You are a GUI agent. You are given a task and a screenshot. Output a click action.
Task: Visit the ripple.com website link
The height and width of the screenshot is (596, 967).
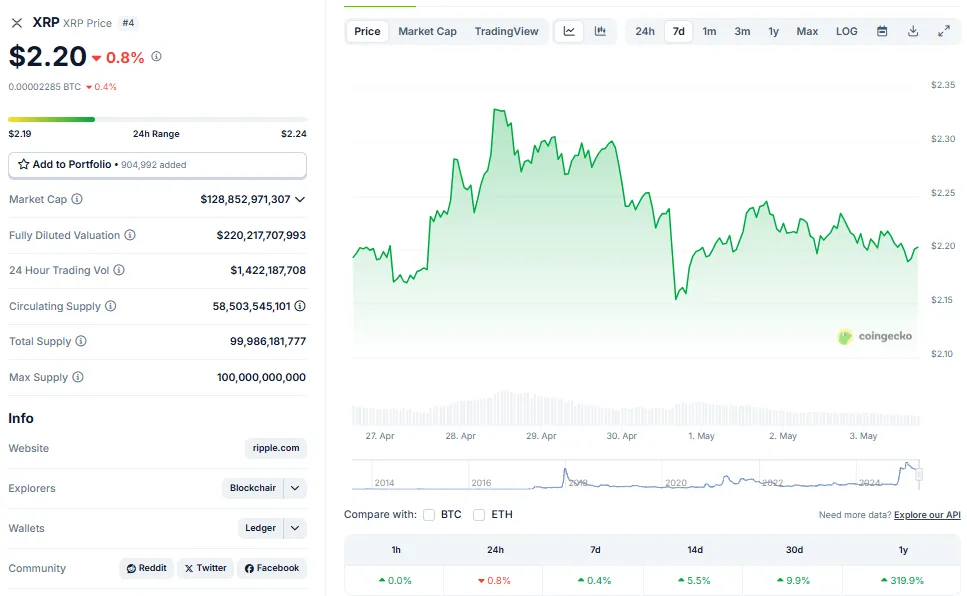click(x=276, y=448)
